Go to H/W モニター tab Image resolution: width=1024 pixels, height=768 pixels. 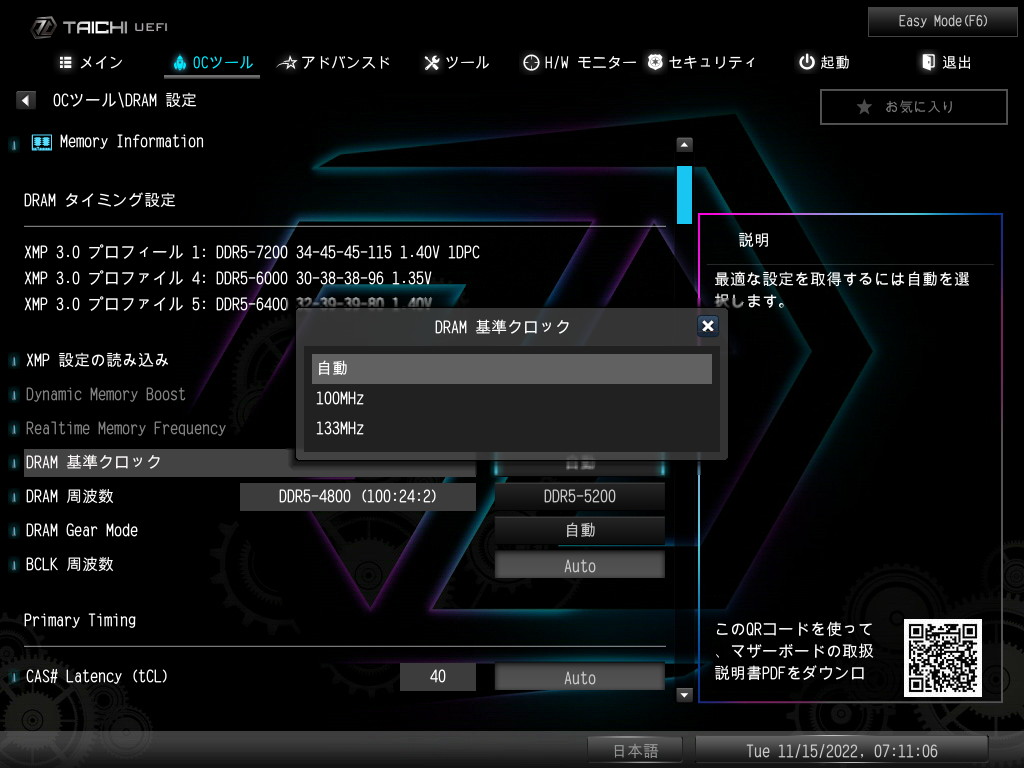(x=579, y=63)
